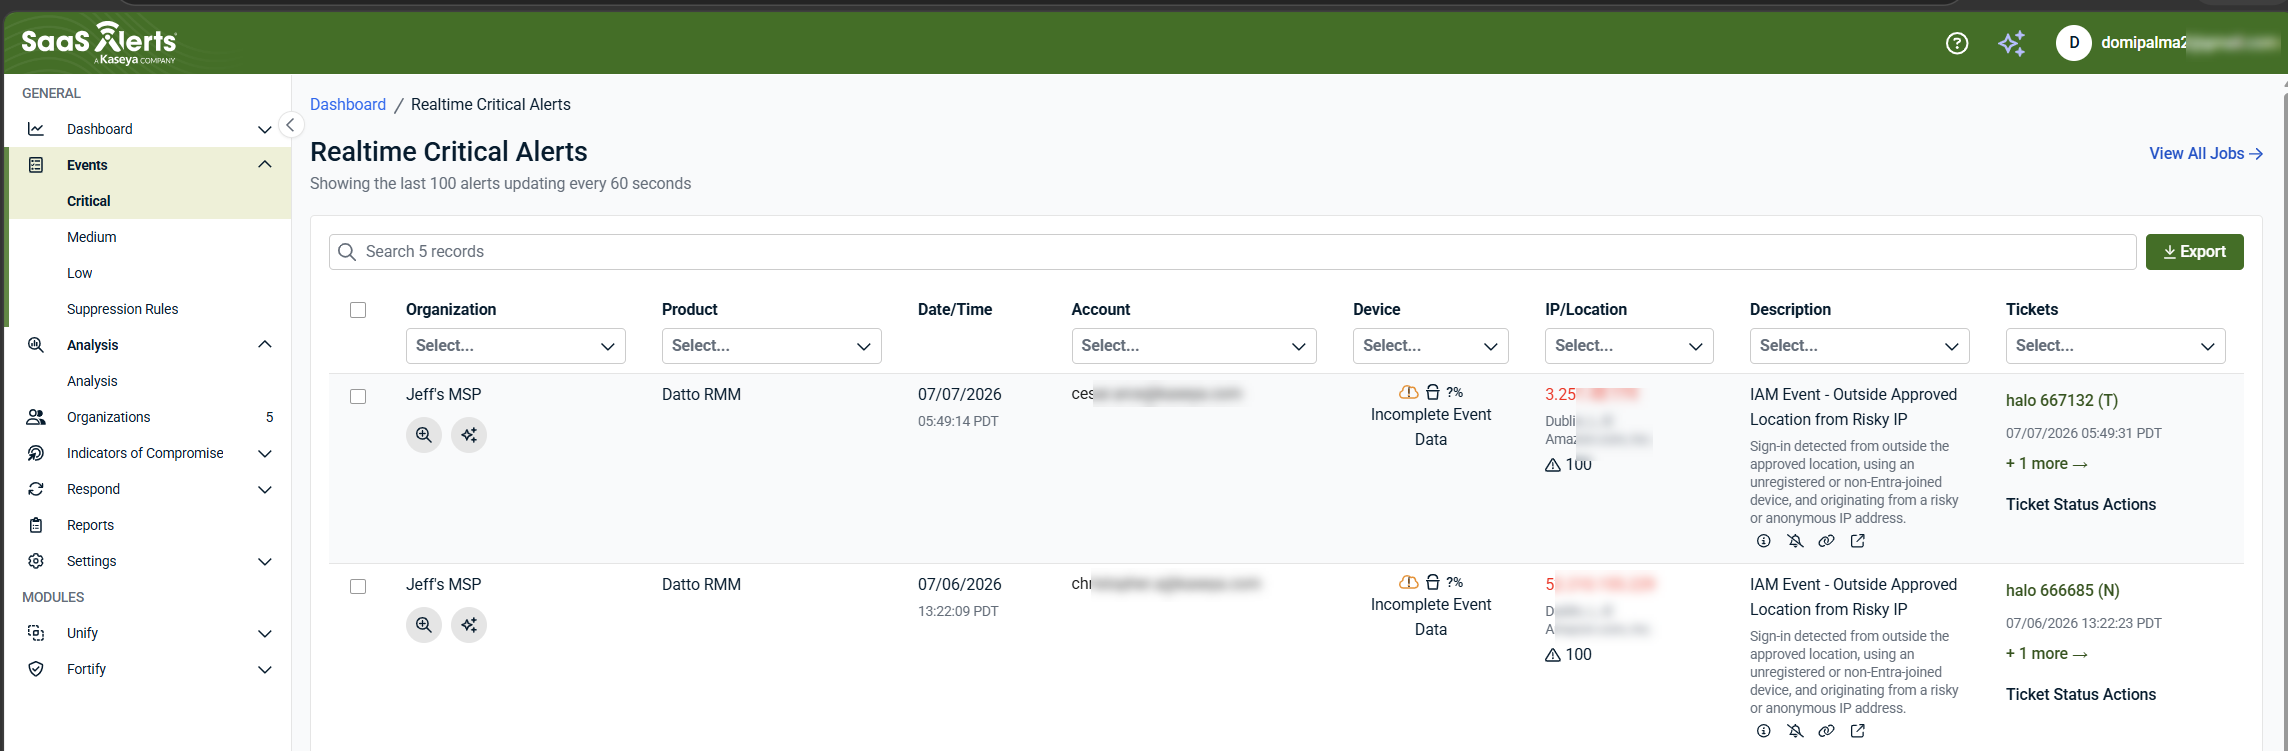Screen dimensions: 2288x751
Task: Open the Tickets filter dropdown
Action: point(2116,346)
